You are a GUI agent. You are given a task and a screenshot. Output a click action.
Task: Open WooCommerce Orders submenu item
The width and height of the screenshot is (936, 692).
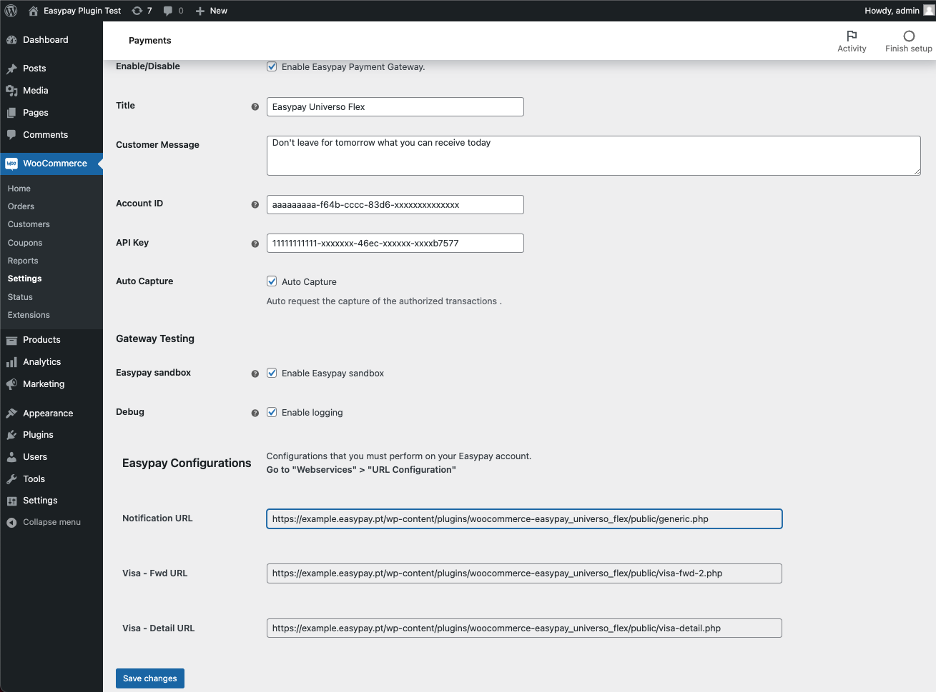[x=21, y=207]
